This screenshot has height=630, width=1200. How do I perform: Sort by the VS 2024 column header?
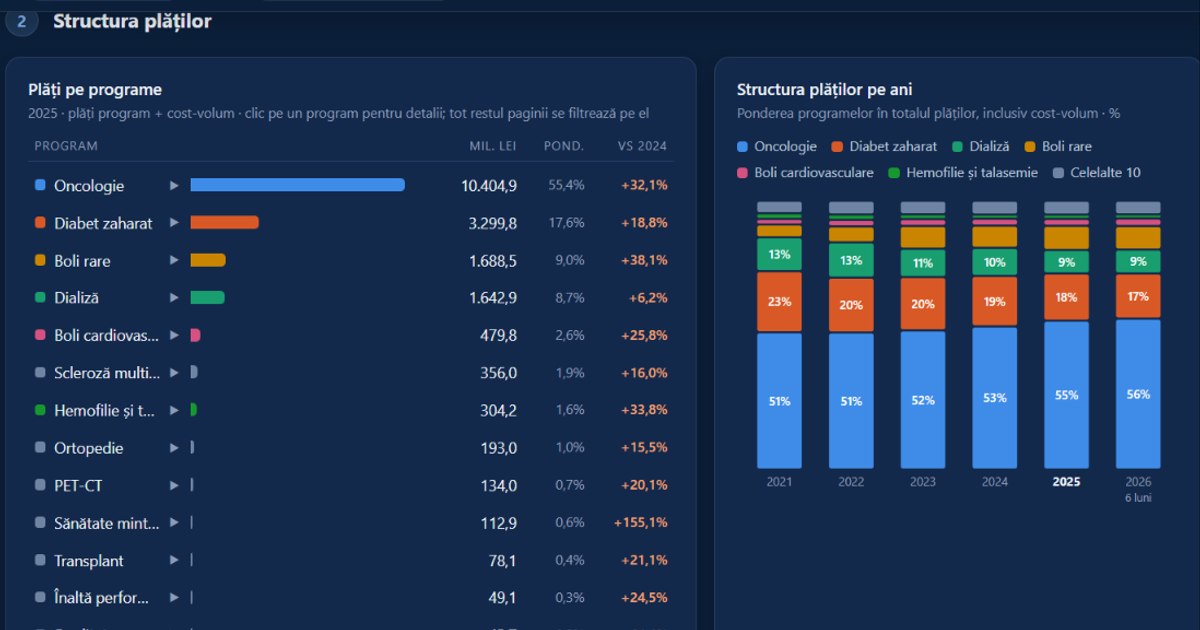(642, 146)
